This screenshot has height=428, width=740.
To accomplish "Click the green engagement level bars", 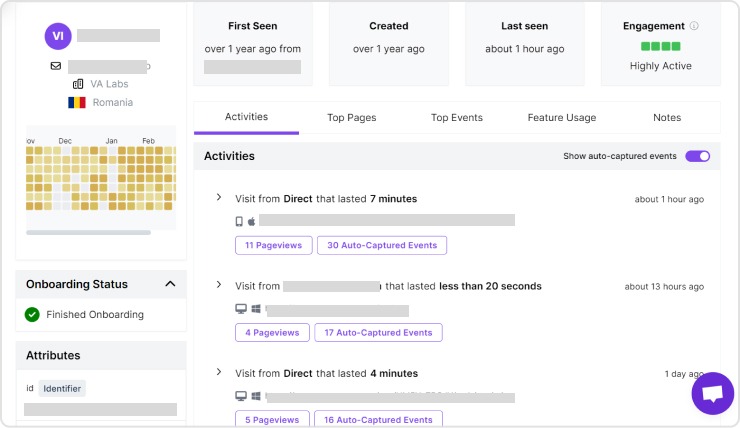I will (x=661, y=46).
